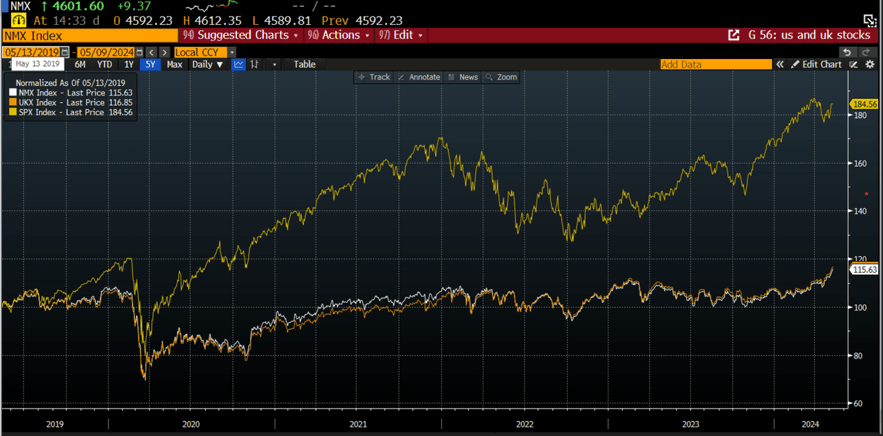Viewport: 883px width, 436px height.
Task: Click the annotate pencil icon beside Edit Chart
Action: click(854, 64)
